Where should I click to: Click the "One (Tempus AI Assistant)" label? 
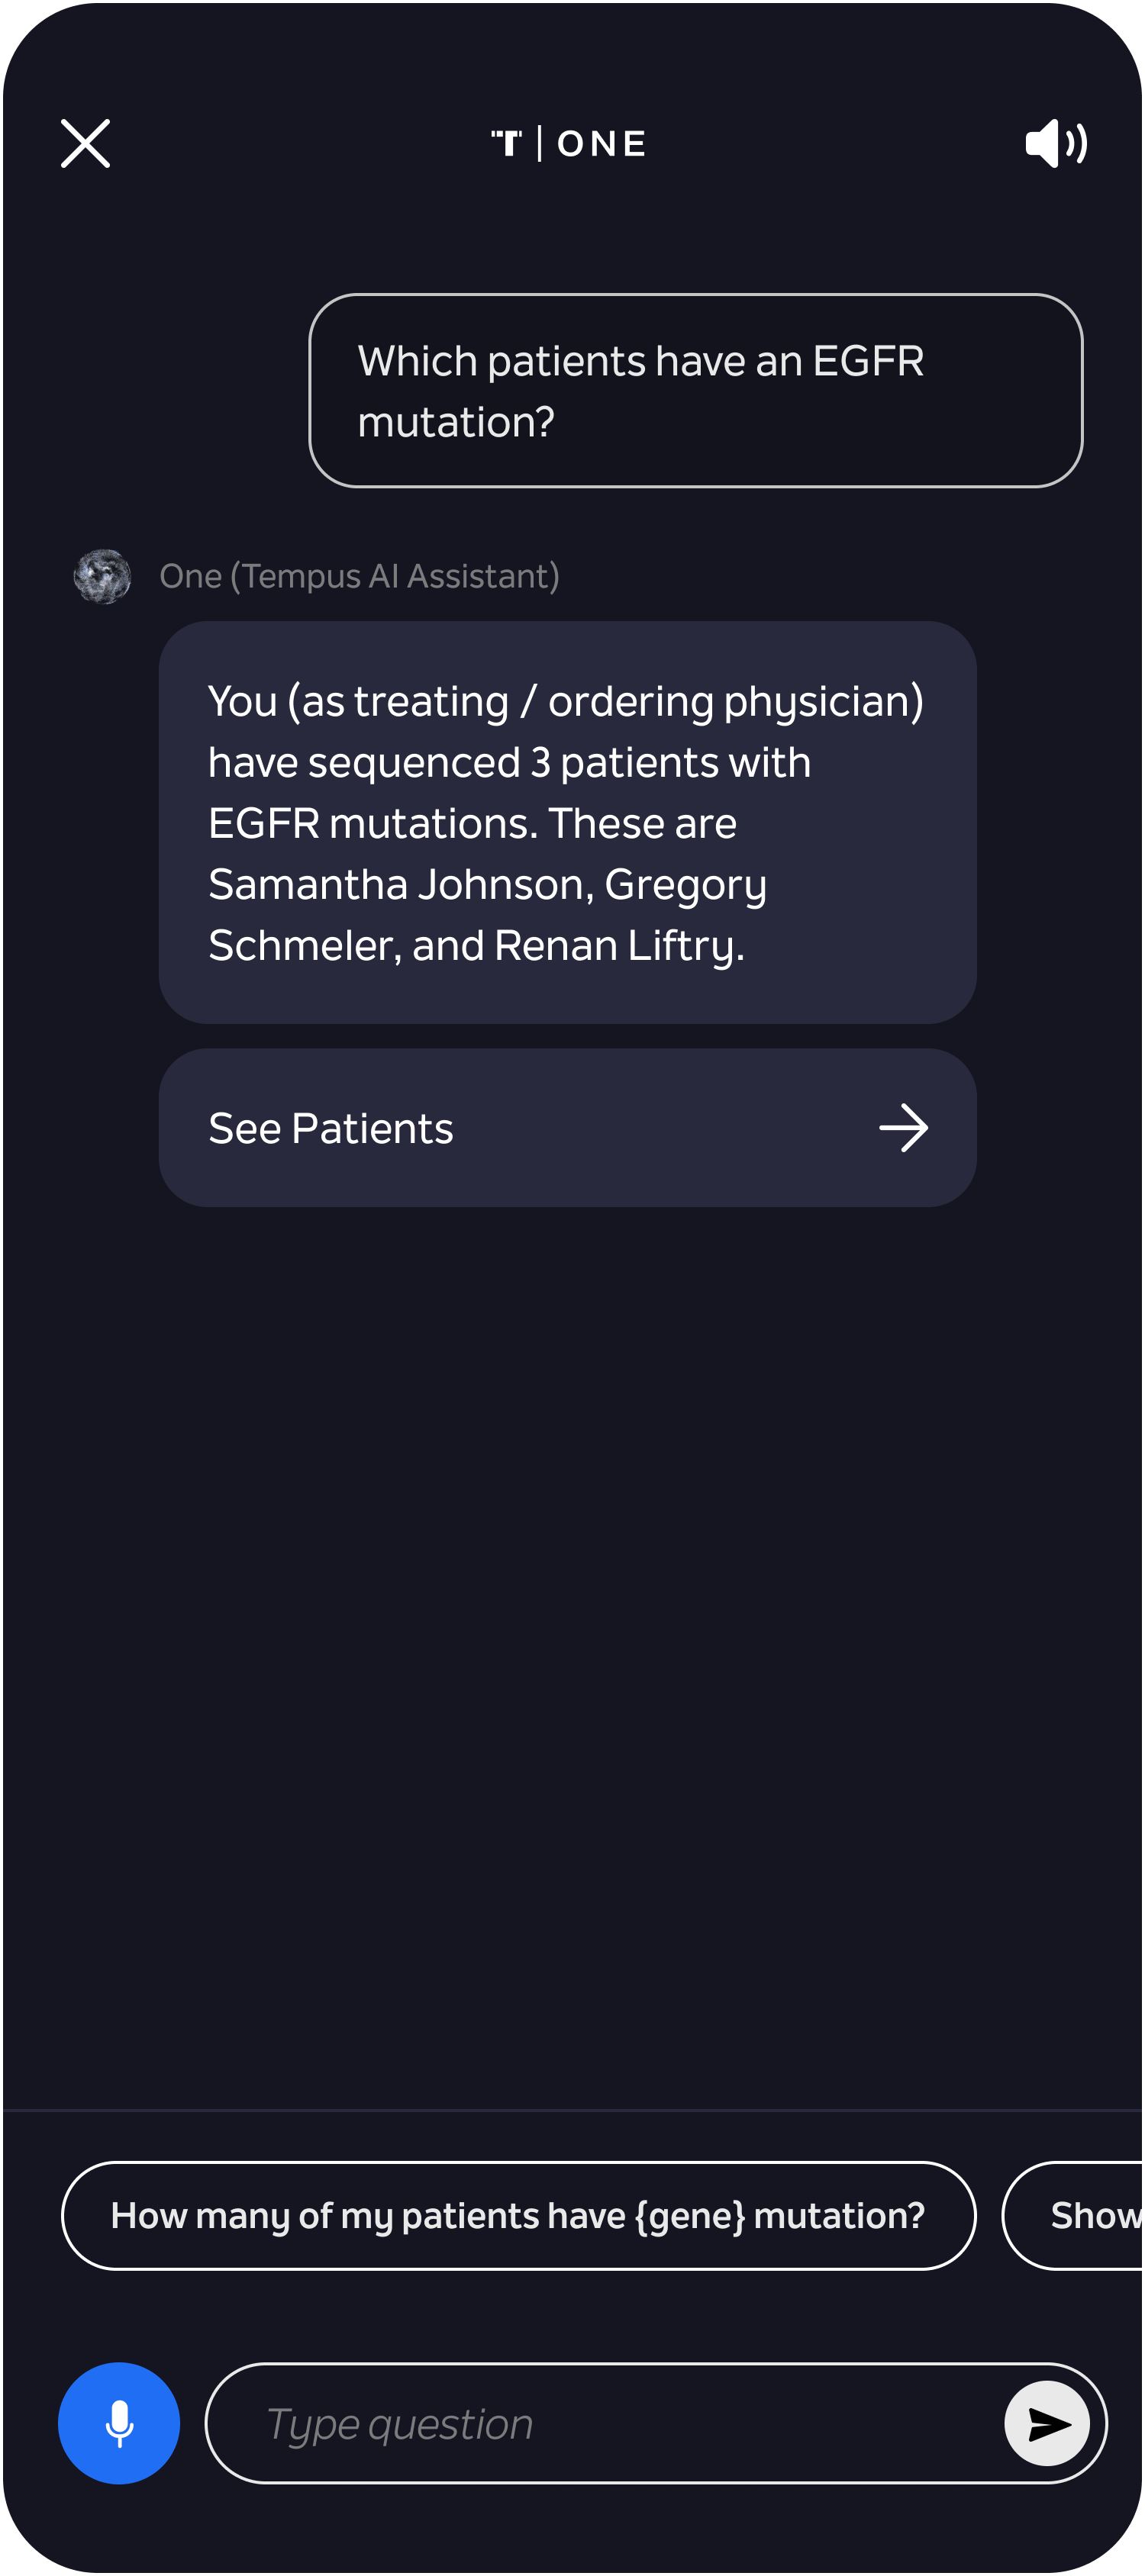[x=359, y=576]
